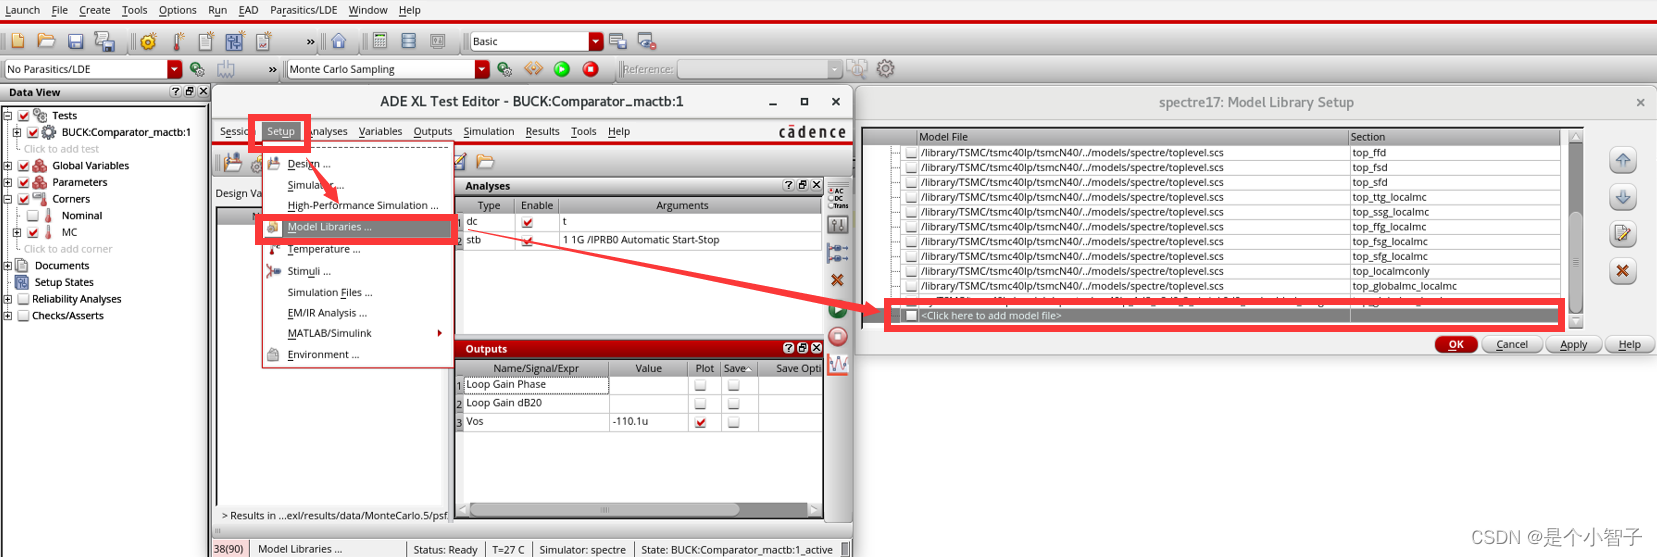Disable the dc analysis Enable checkbox
The height and width of the screenshot is (557, 1657).
[x=527, y=222]
